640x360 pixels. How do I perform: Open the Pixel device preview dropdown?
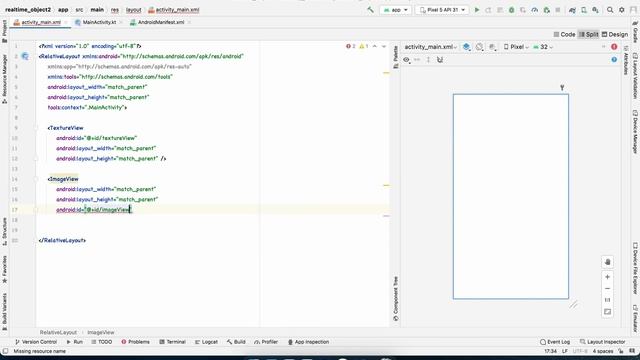click(x=516, y=47)
